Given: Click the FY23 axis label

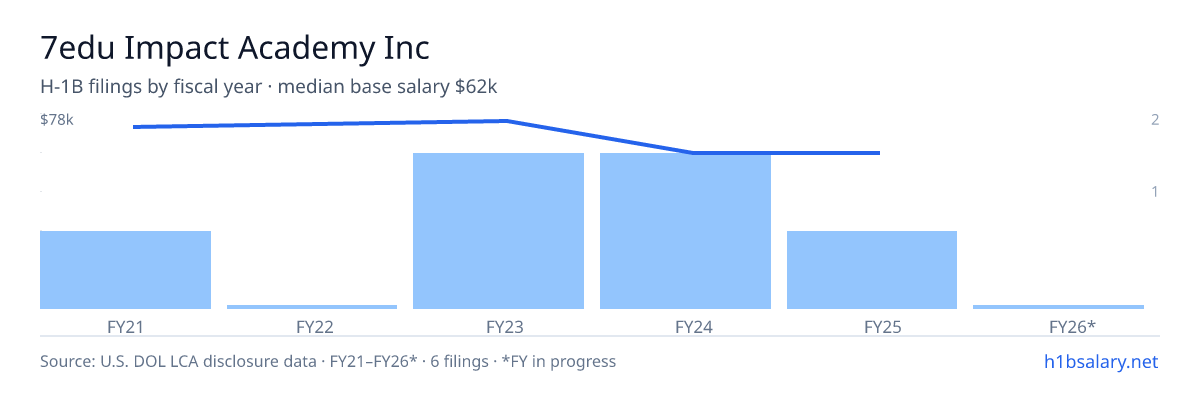Looking at the screenshot, I should (x=498, y=326).
